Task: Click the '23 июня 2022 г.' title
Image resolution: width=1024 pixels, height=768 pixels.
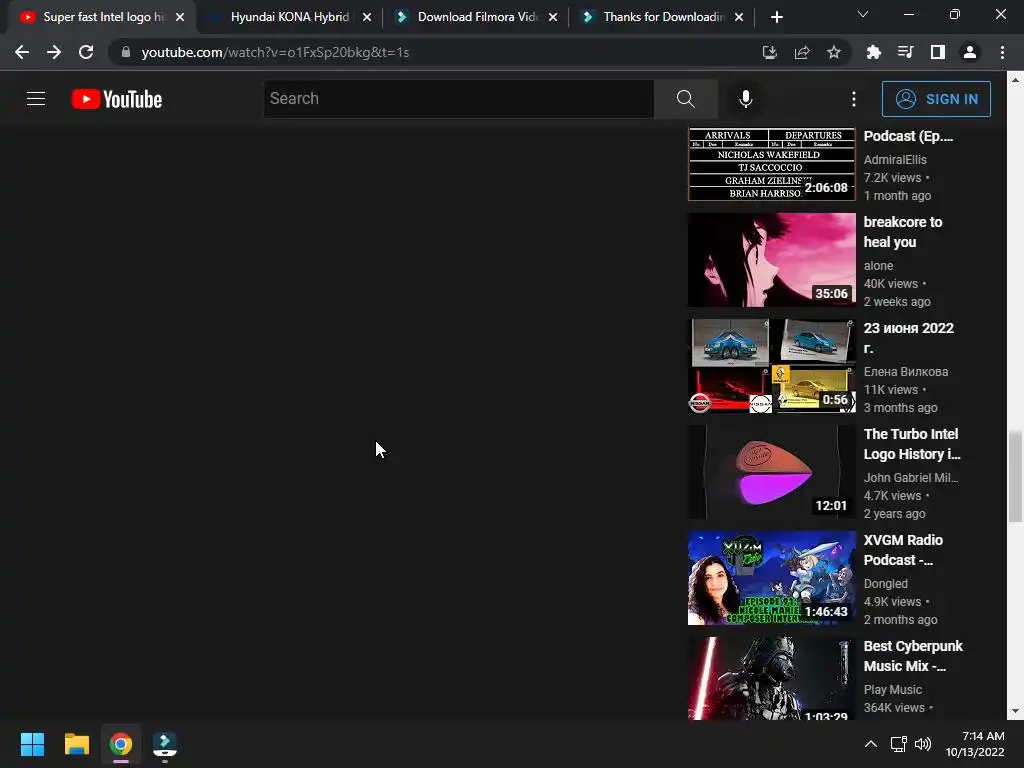Action: pos(908,338)
